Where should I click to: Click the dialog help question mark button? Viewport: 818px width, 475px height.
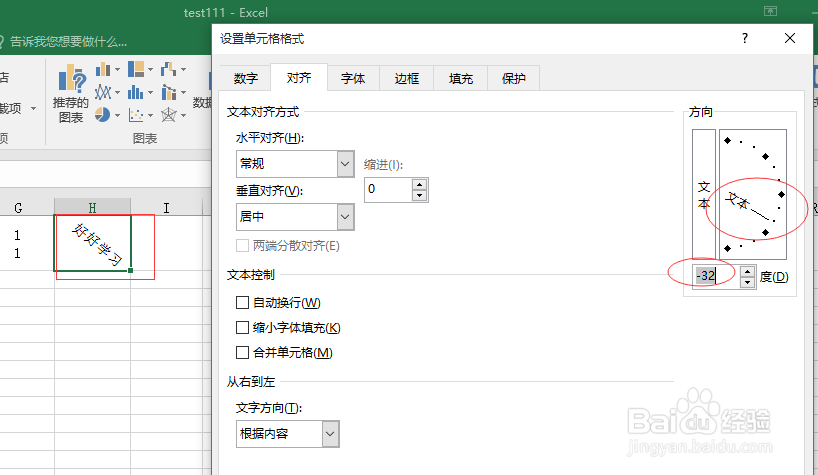tap(744, 38)
